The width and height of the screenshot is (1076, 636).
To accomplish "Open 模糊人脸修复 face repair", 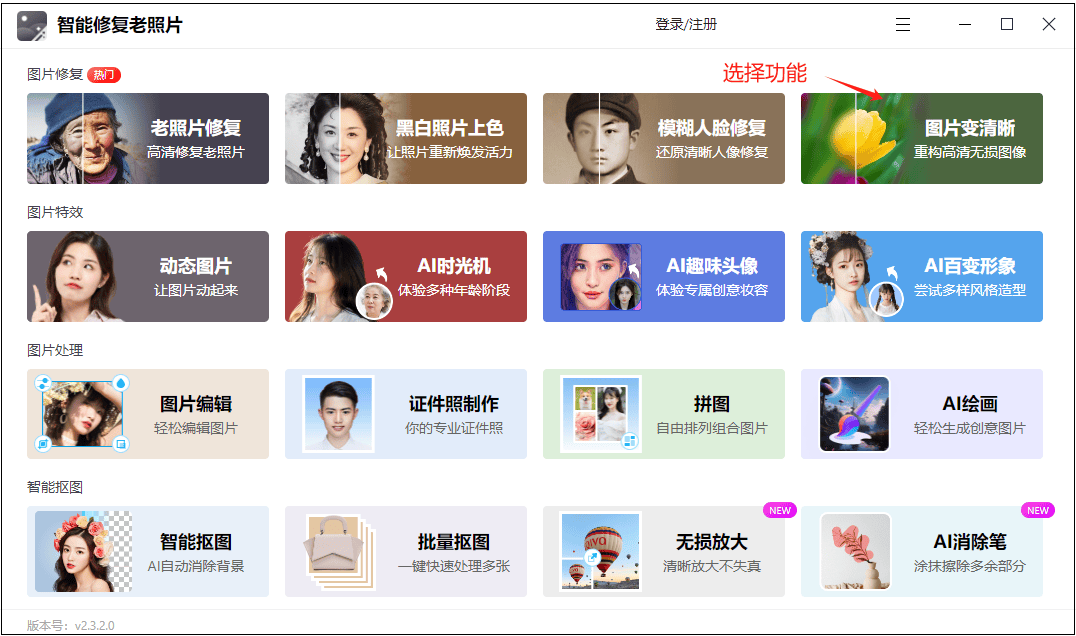I will 664,139.
